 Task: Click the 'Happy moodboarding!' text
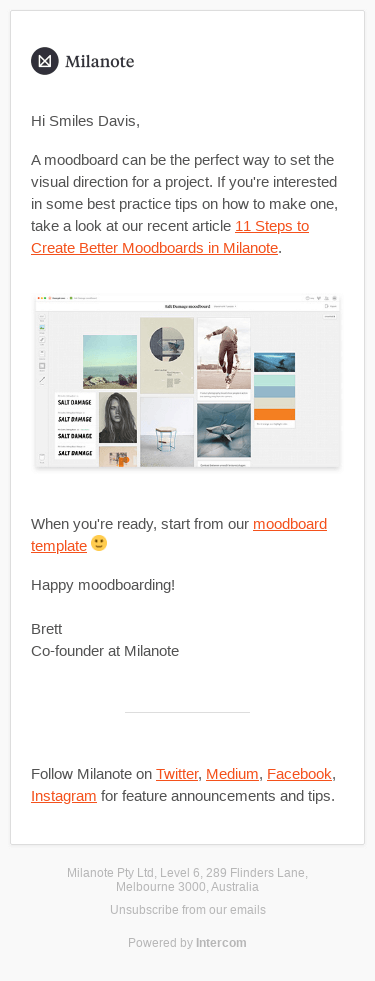click(103, 585)
